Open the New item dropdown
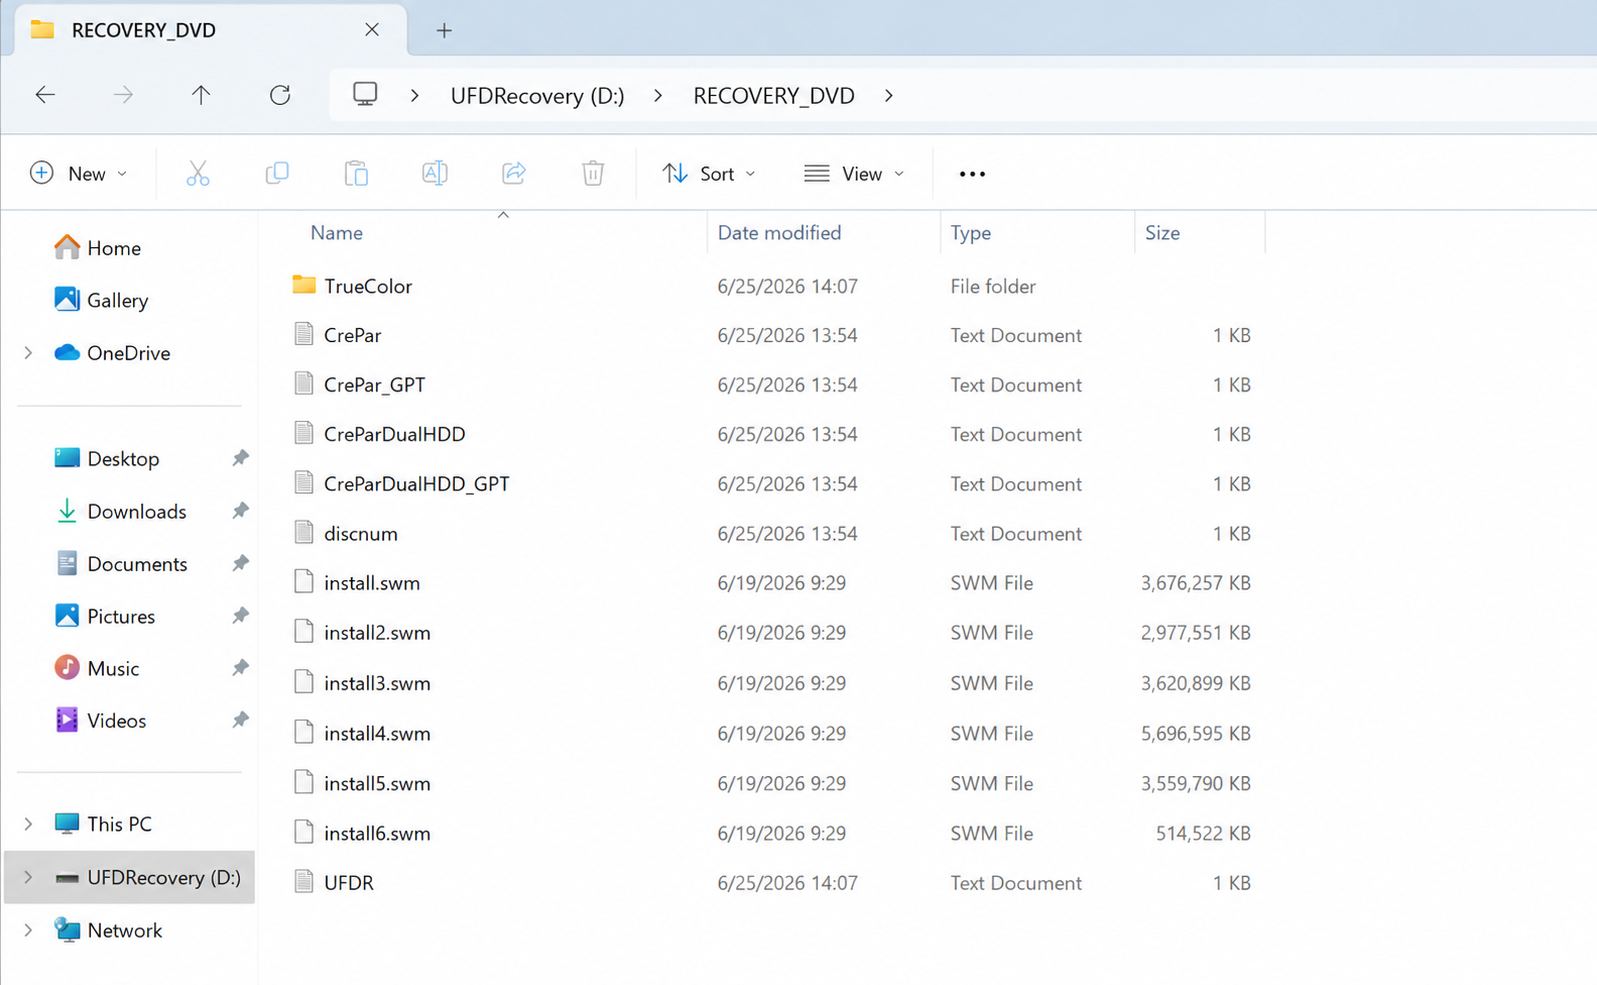This screenshot has width=1597, height=985. point(79,174)
